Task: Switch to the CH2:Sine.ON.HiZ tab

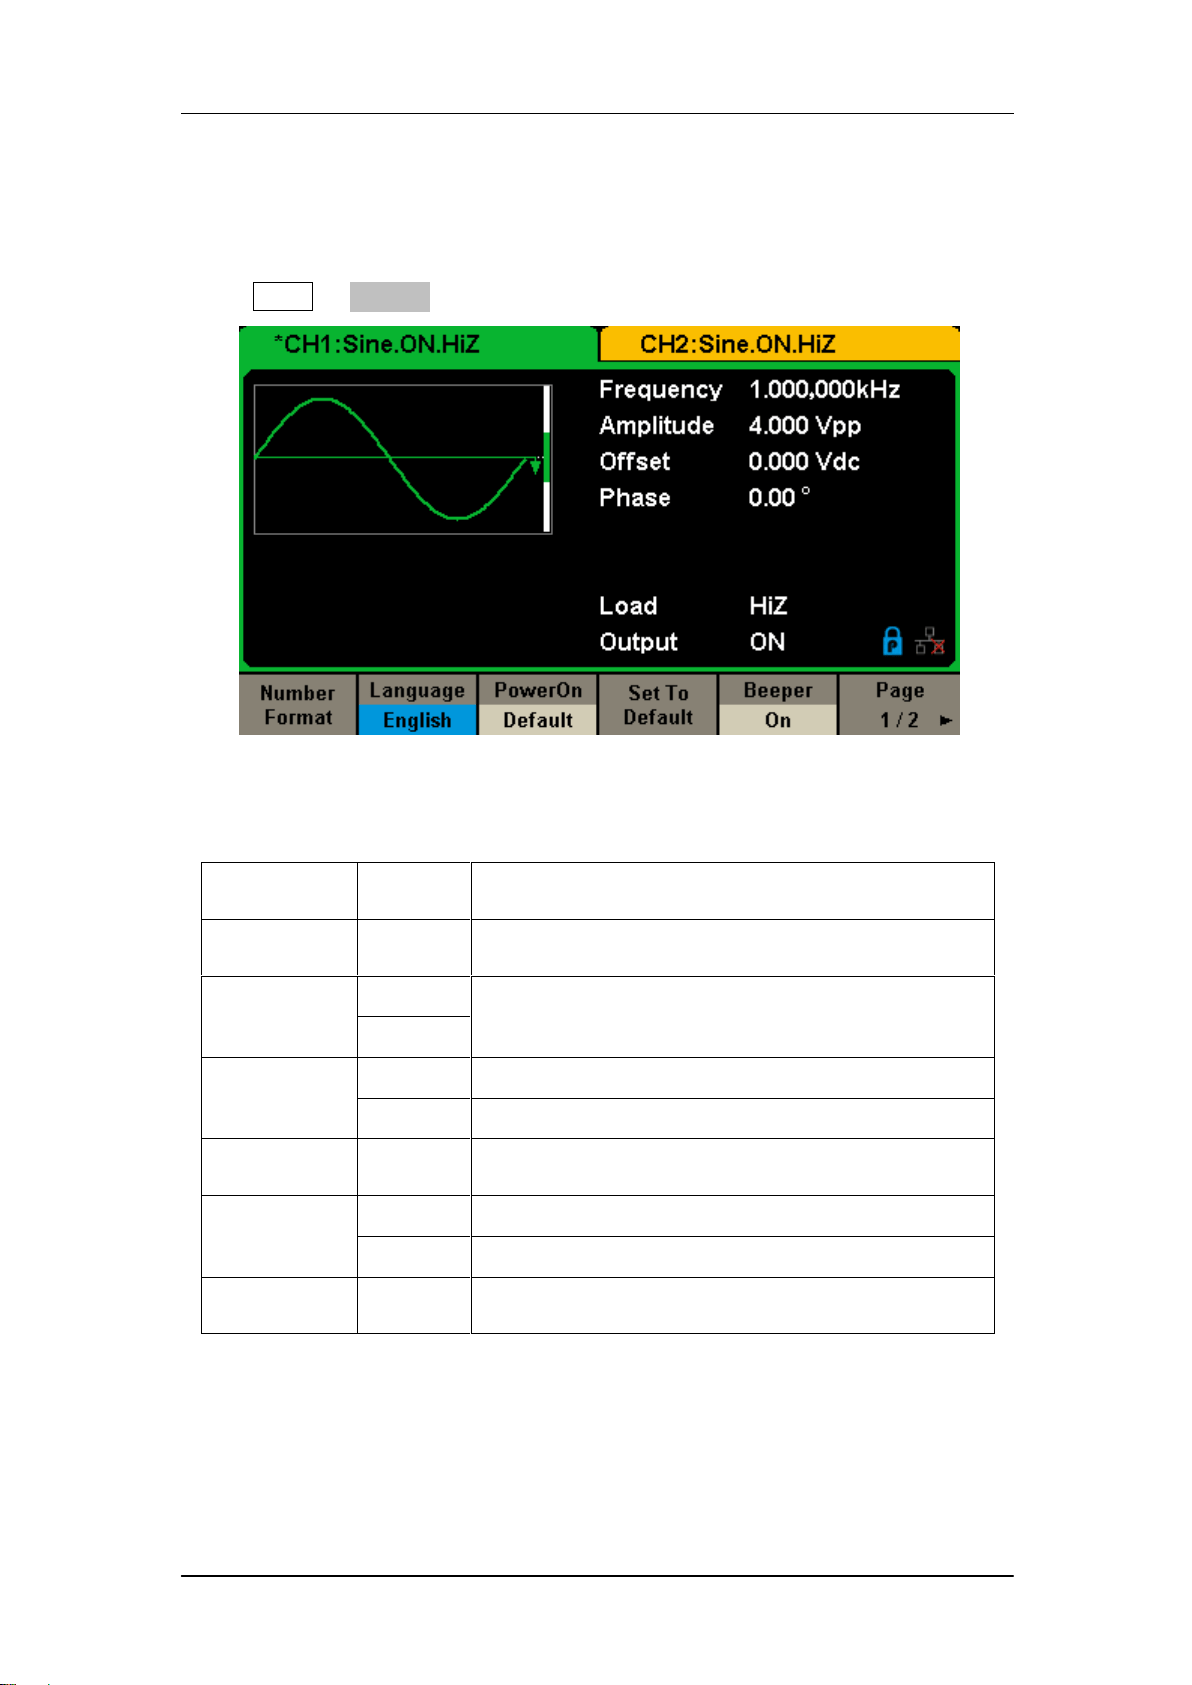Action: 779,344
